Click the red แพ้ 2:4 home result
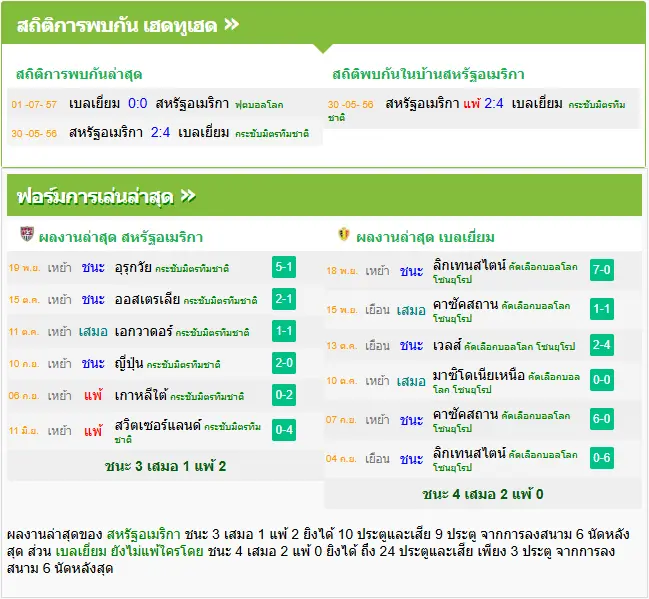The image size is (649, 599). [483, 103]
